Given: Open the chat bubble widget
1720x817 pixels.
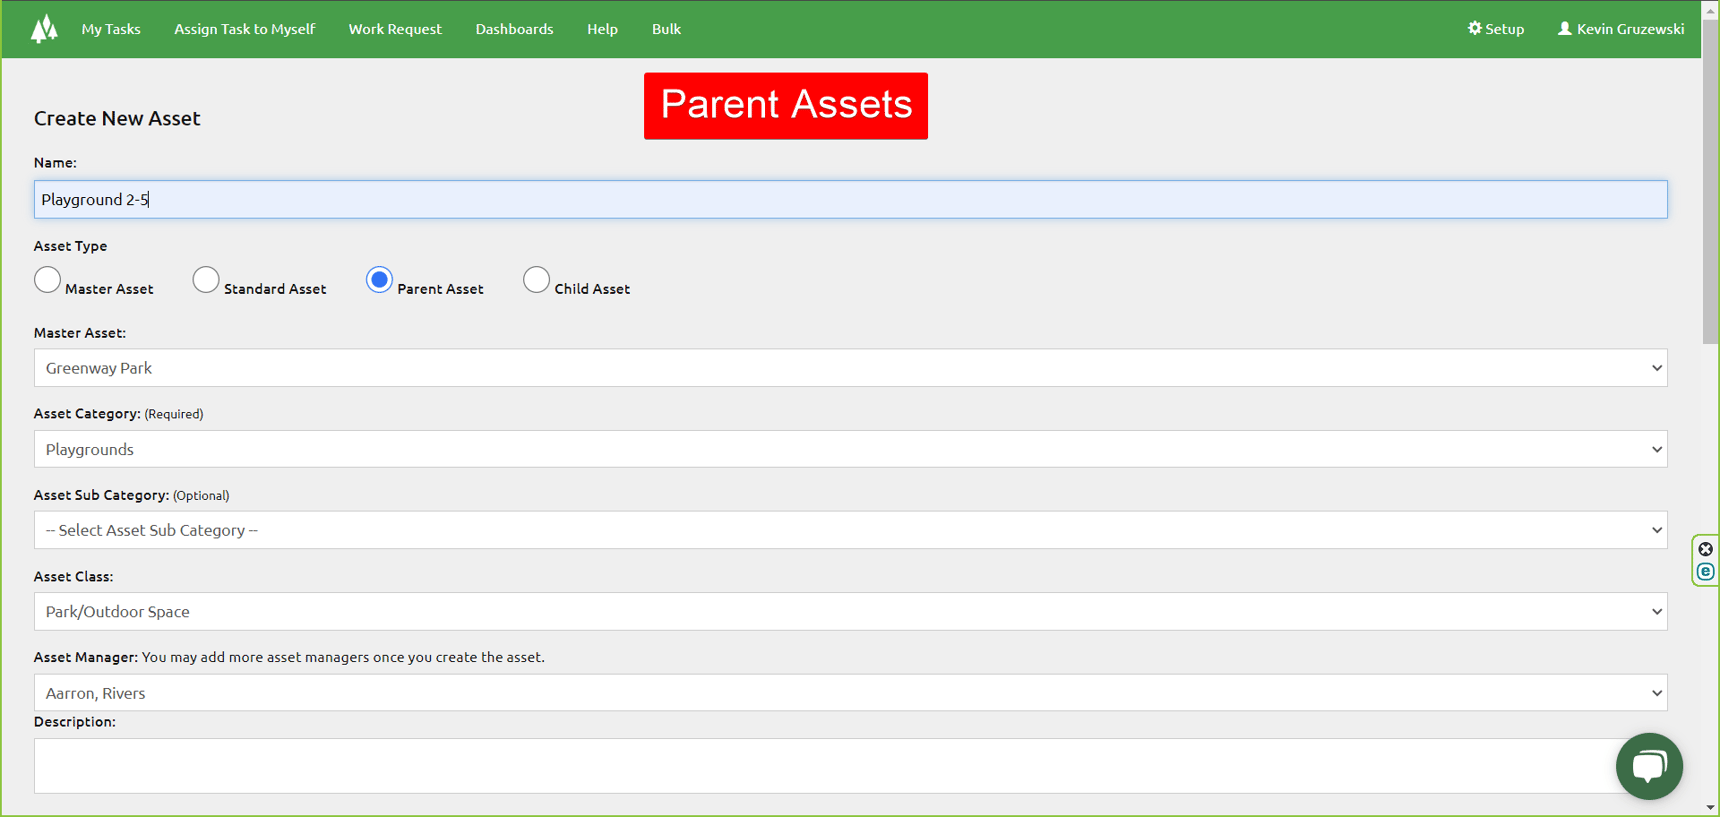Looking at the screenshot, I should pos(1649,766).
